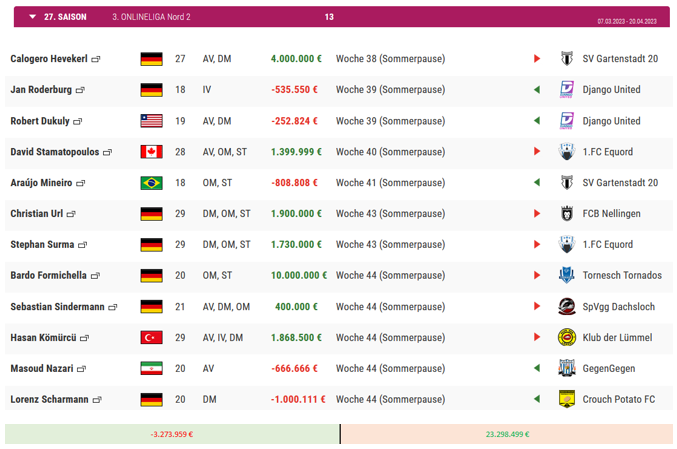
Task: Click the transfer fee 4.000.000 €
Action: (x=296, y=59)
